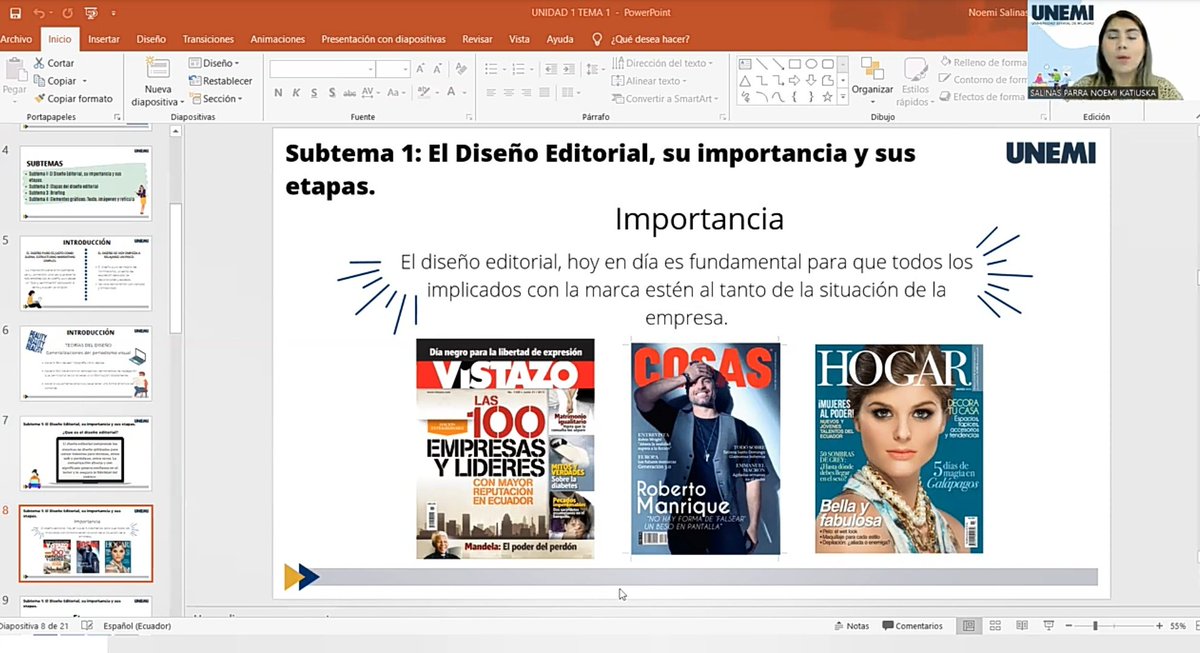Expand the shapes gallery more arrow
Screen dimensions: 1200x653
pyautogui.click(x=843, y=98)
